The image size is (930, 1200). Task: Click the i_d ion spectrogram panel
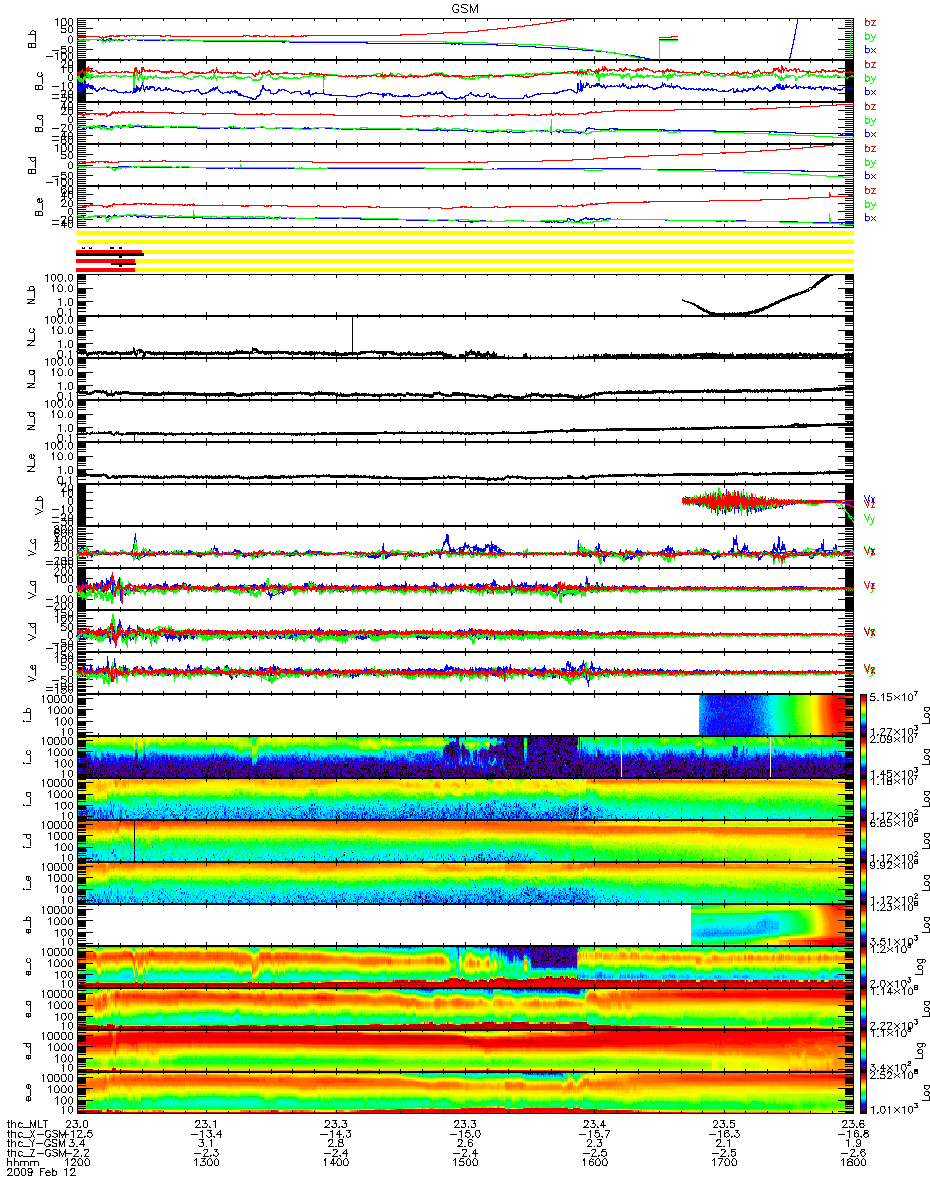point(466,840)
